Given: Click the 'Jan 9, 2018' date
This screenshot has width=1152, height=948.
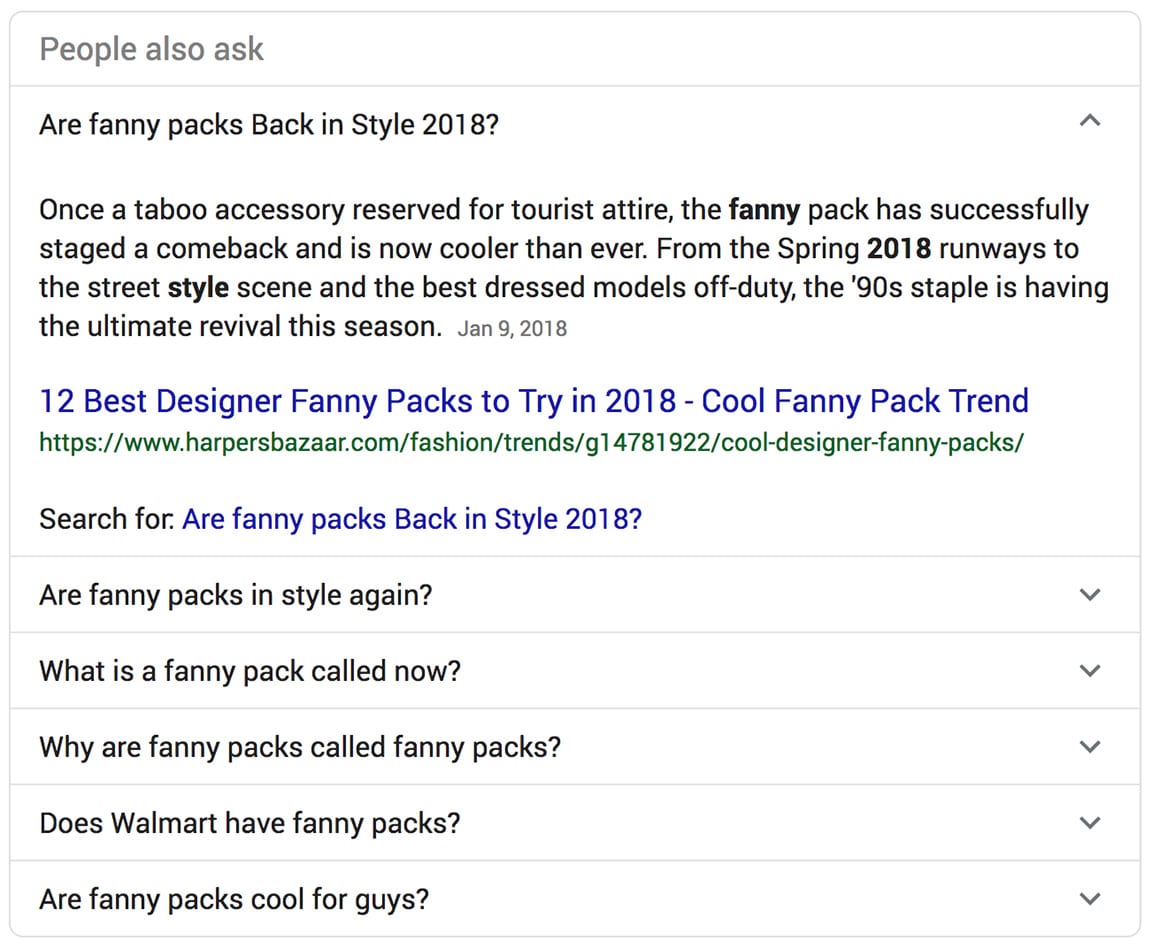Looking at the screenshot, I should (512, 328).
